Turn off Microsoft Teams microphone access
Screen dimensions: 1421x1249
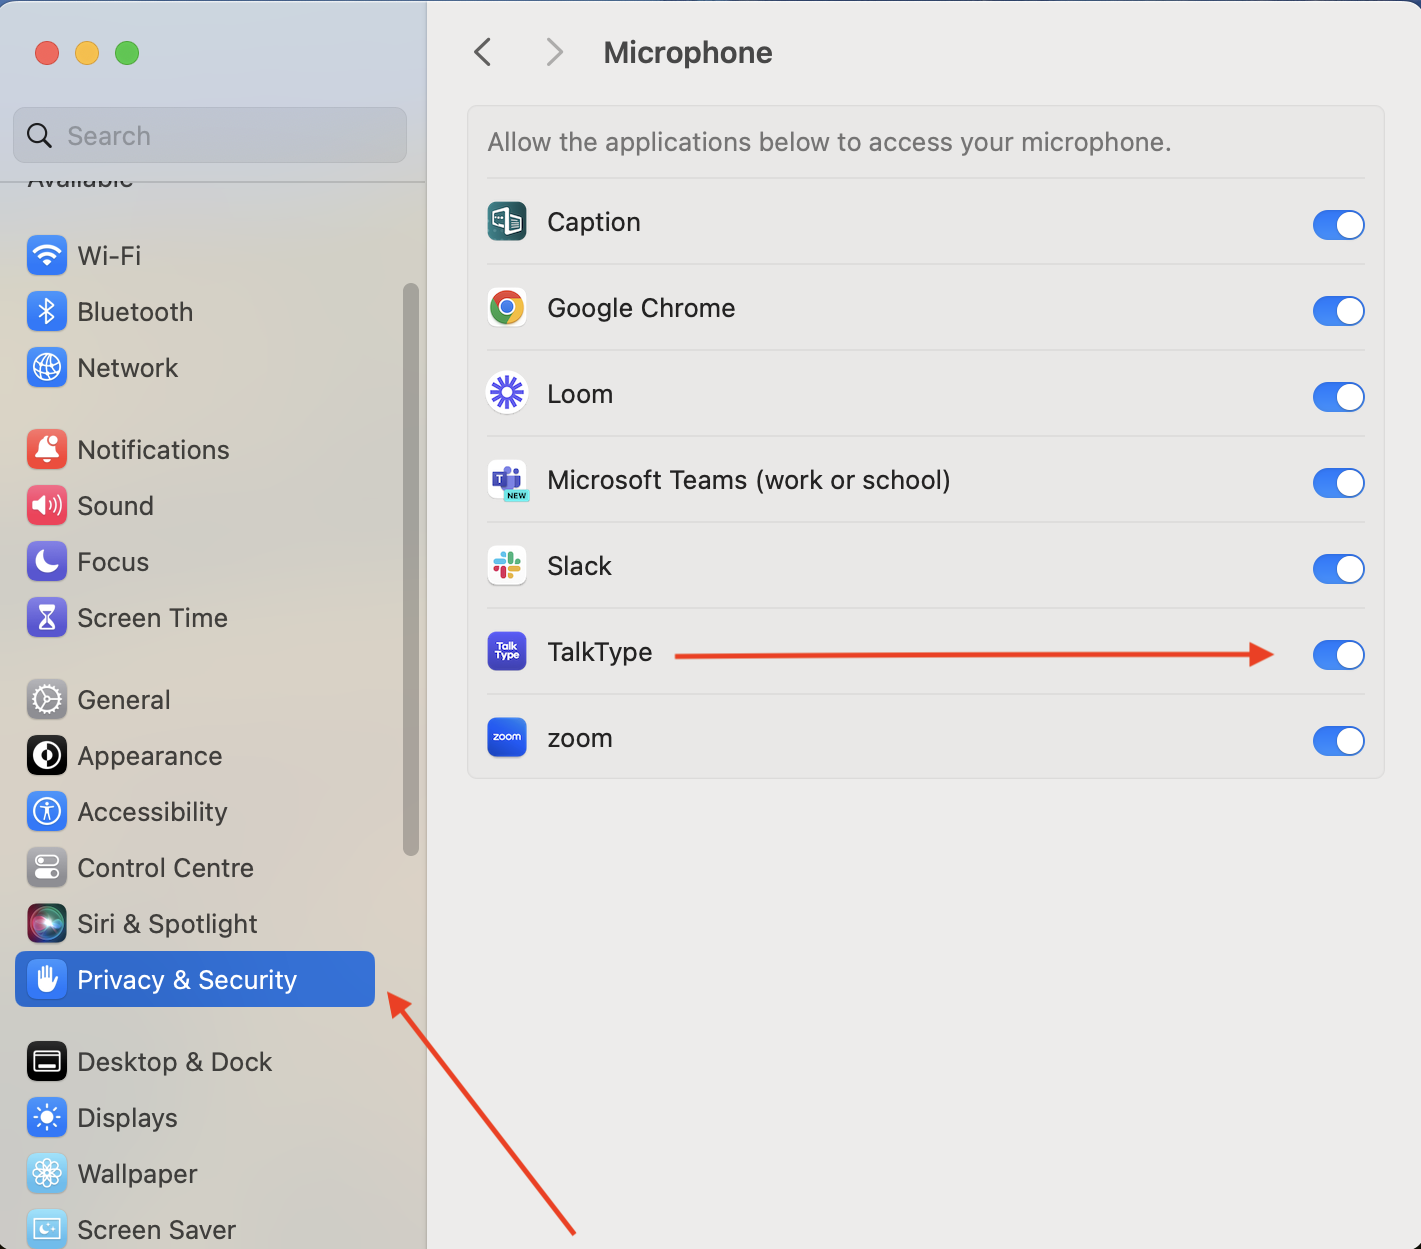pos(1338,483)
